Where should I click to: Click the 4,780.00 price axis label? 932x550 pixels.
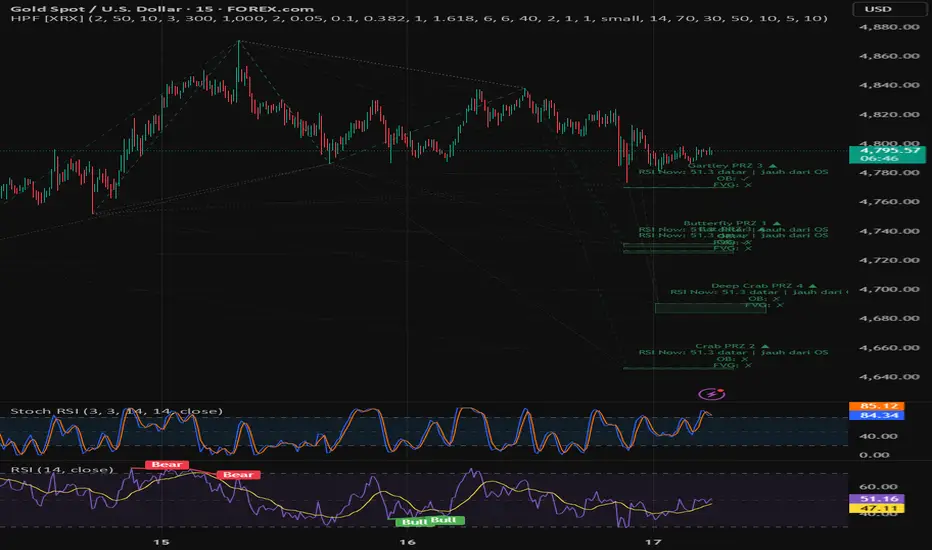click(x=889, y=172)
